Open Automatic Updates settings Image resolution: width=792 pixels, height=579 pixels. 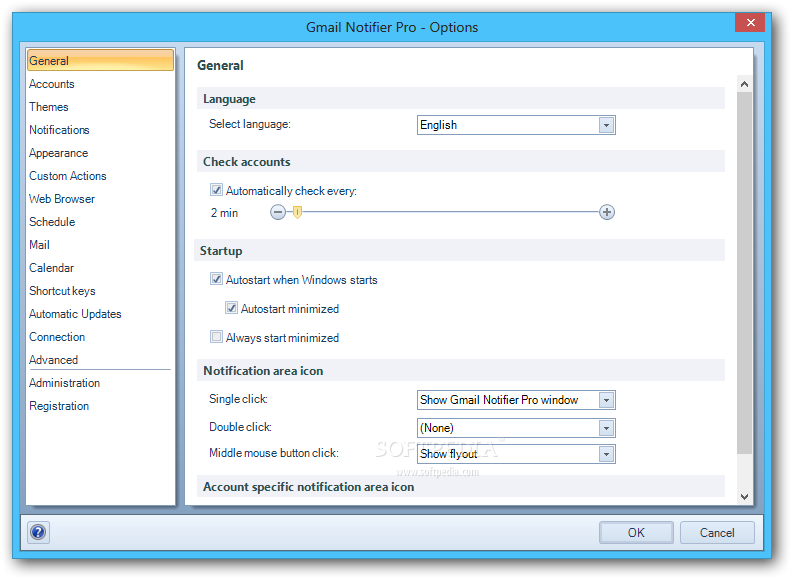[x=75, y=314]
